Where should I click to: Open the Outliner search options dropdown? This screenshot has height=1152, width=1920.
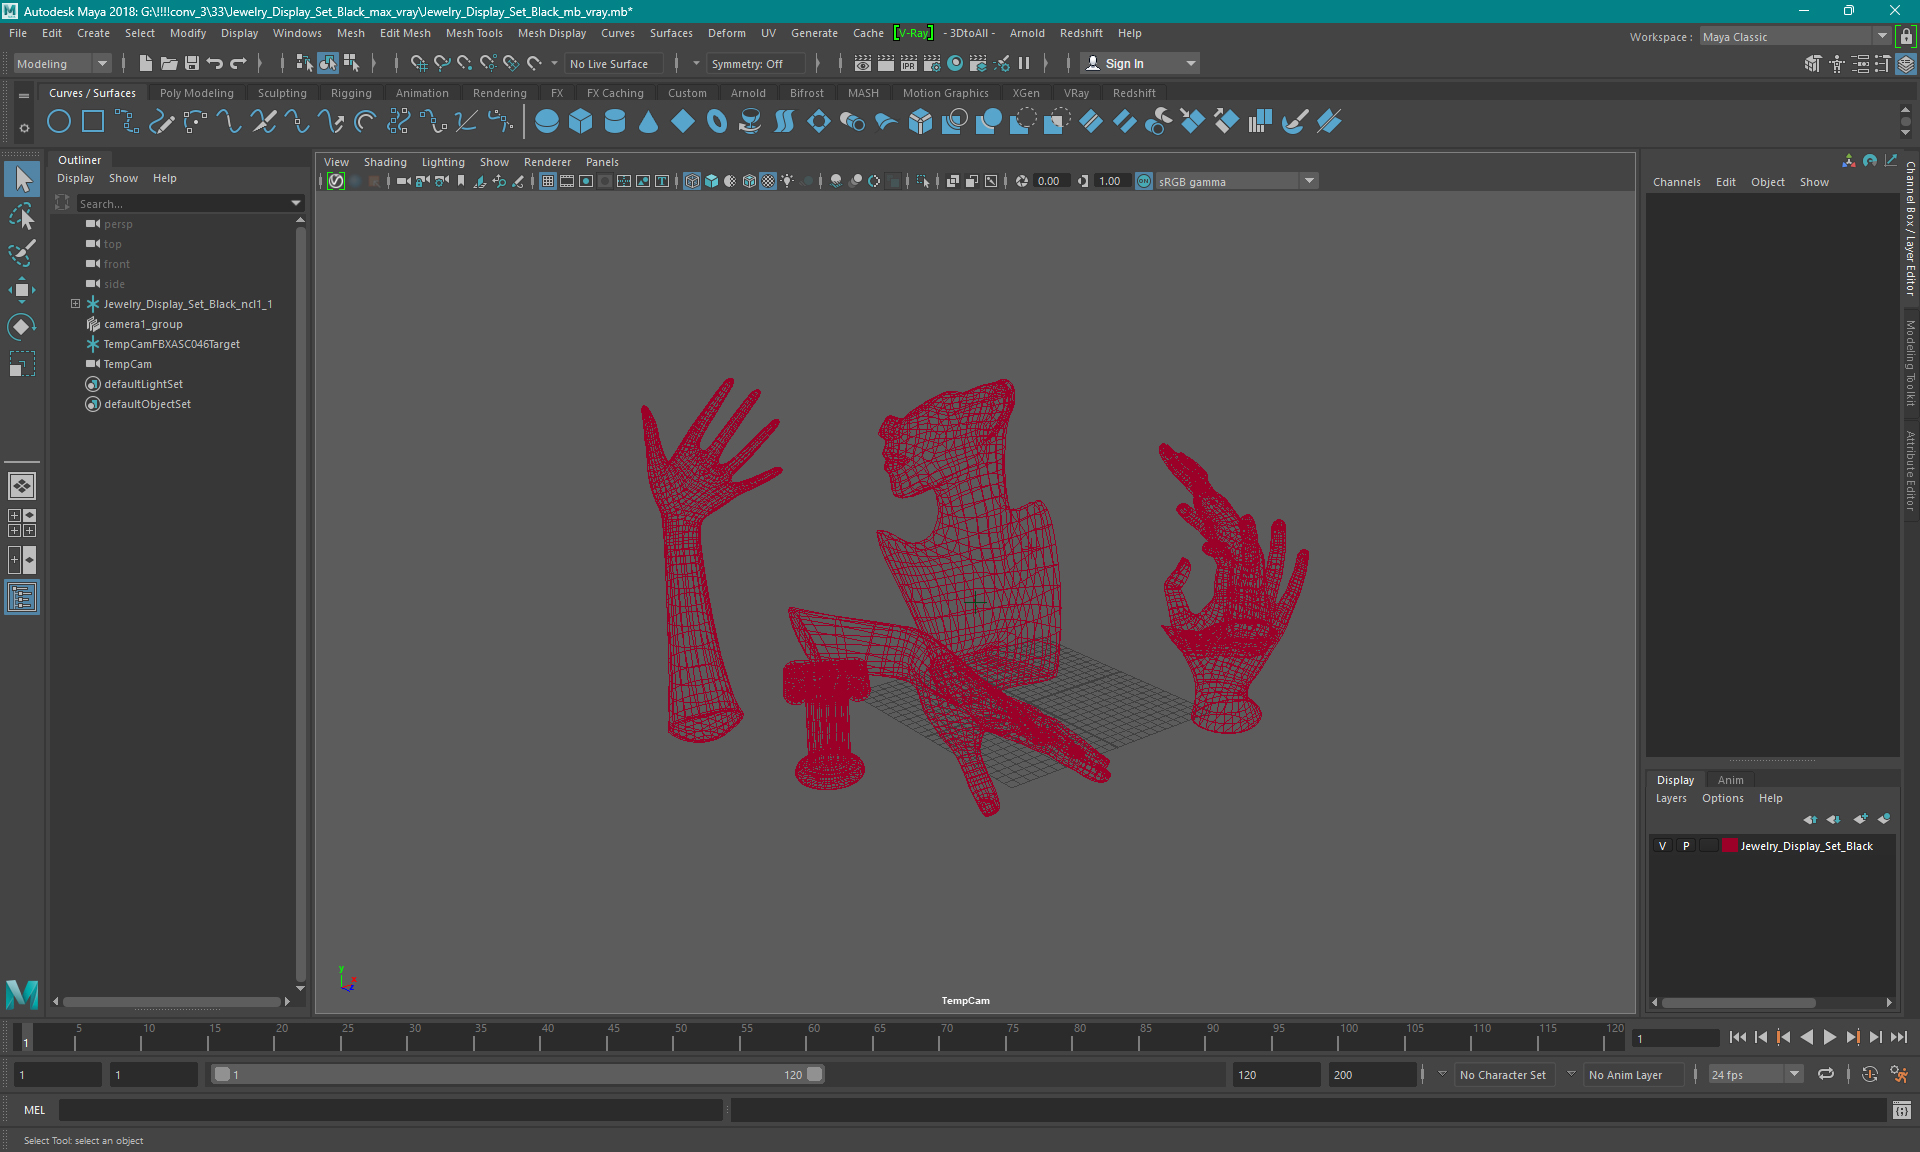(x=296, y=203)
